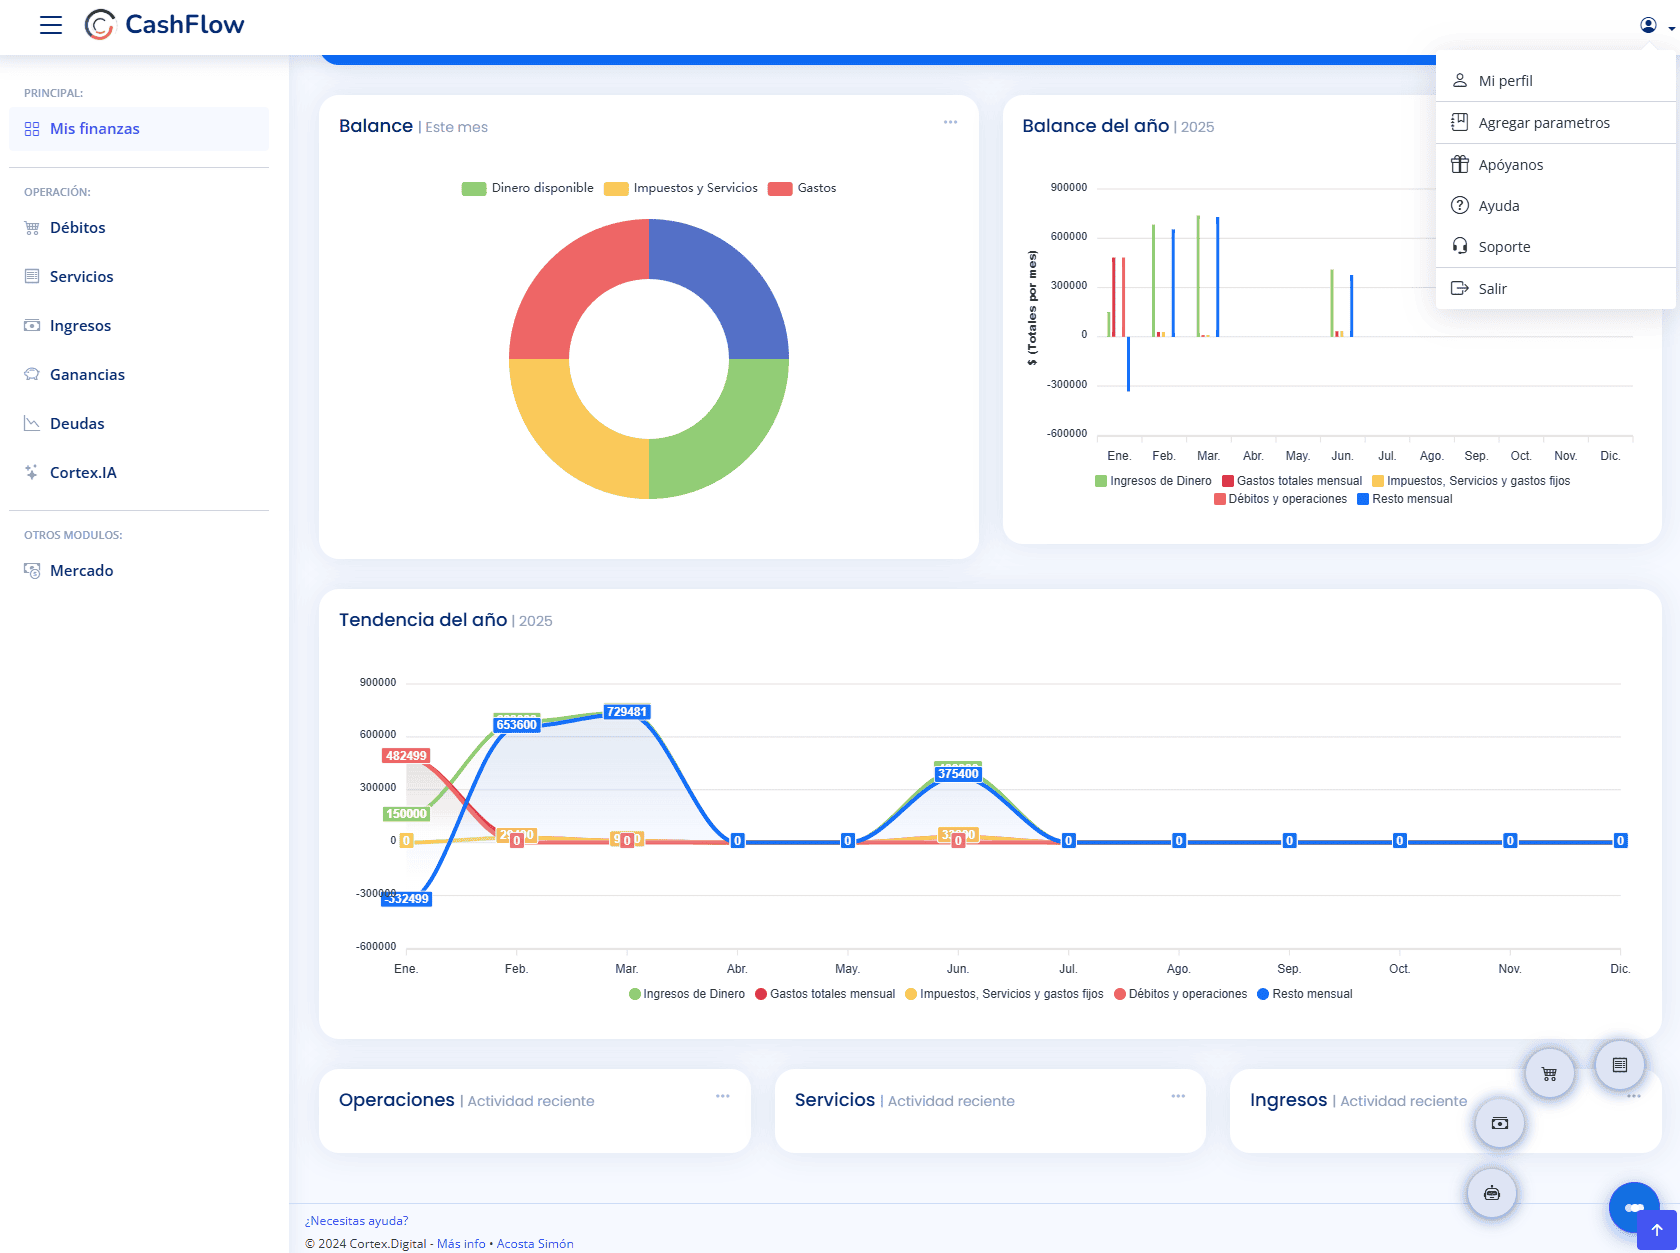The height and width of the screenshot is (1253, 1680).
Task: Open the hamburger menu to collapse sidebar
Action: (x=50, y=25)
